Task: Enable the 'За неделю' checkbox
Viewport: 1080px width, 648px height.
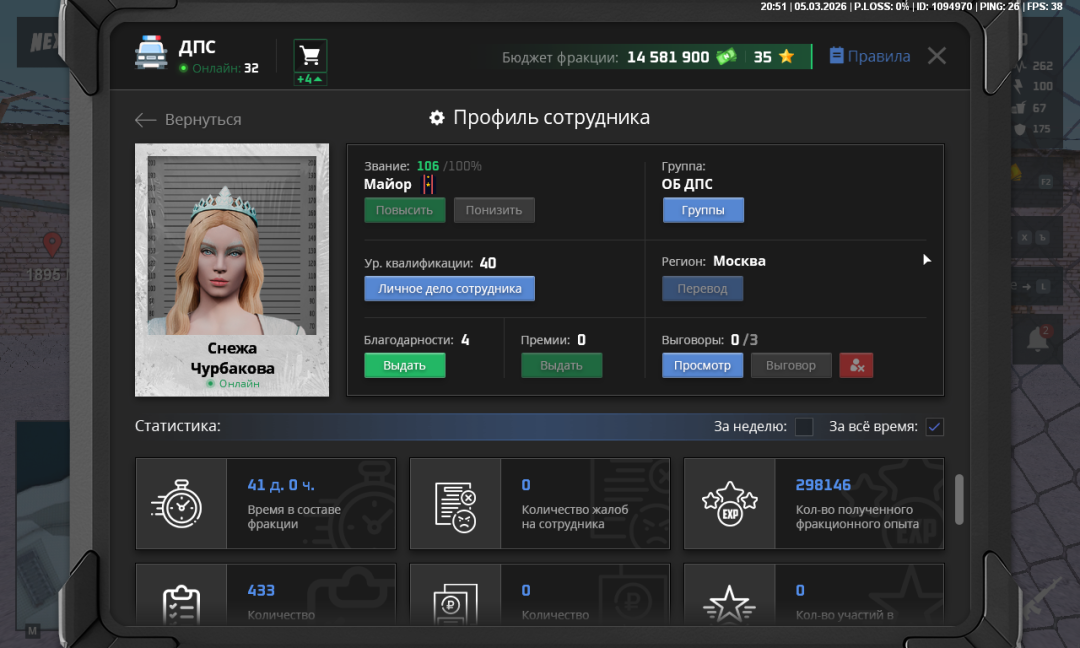Action: point(804,427)
